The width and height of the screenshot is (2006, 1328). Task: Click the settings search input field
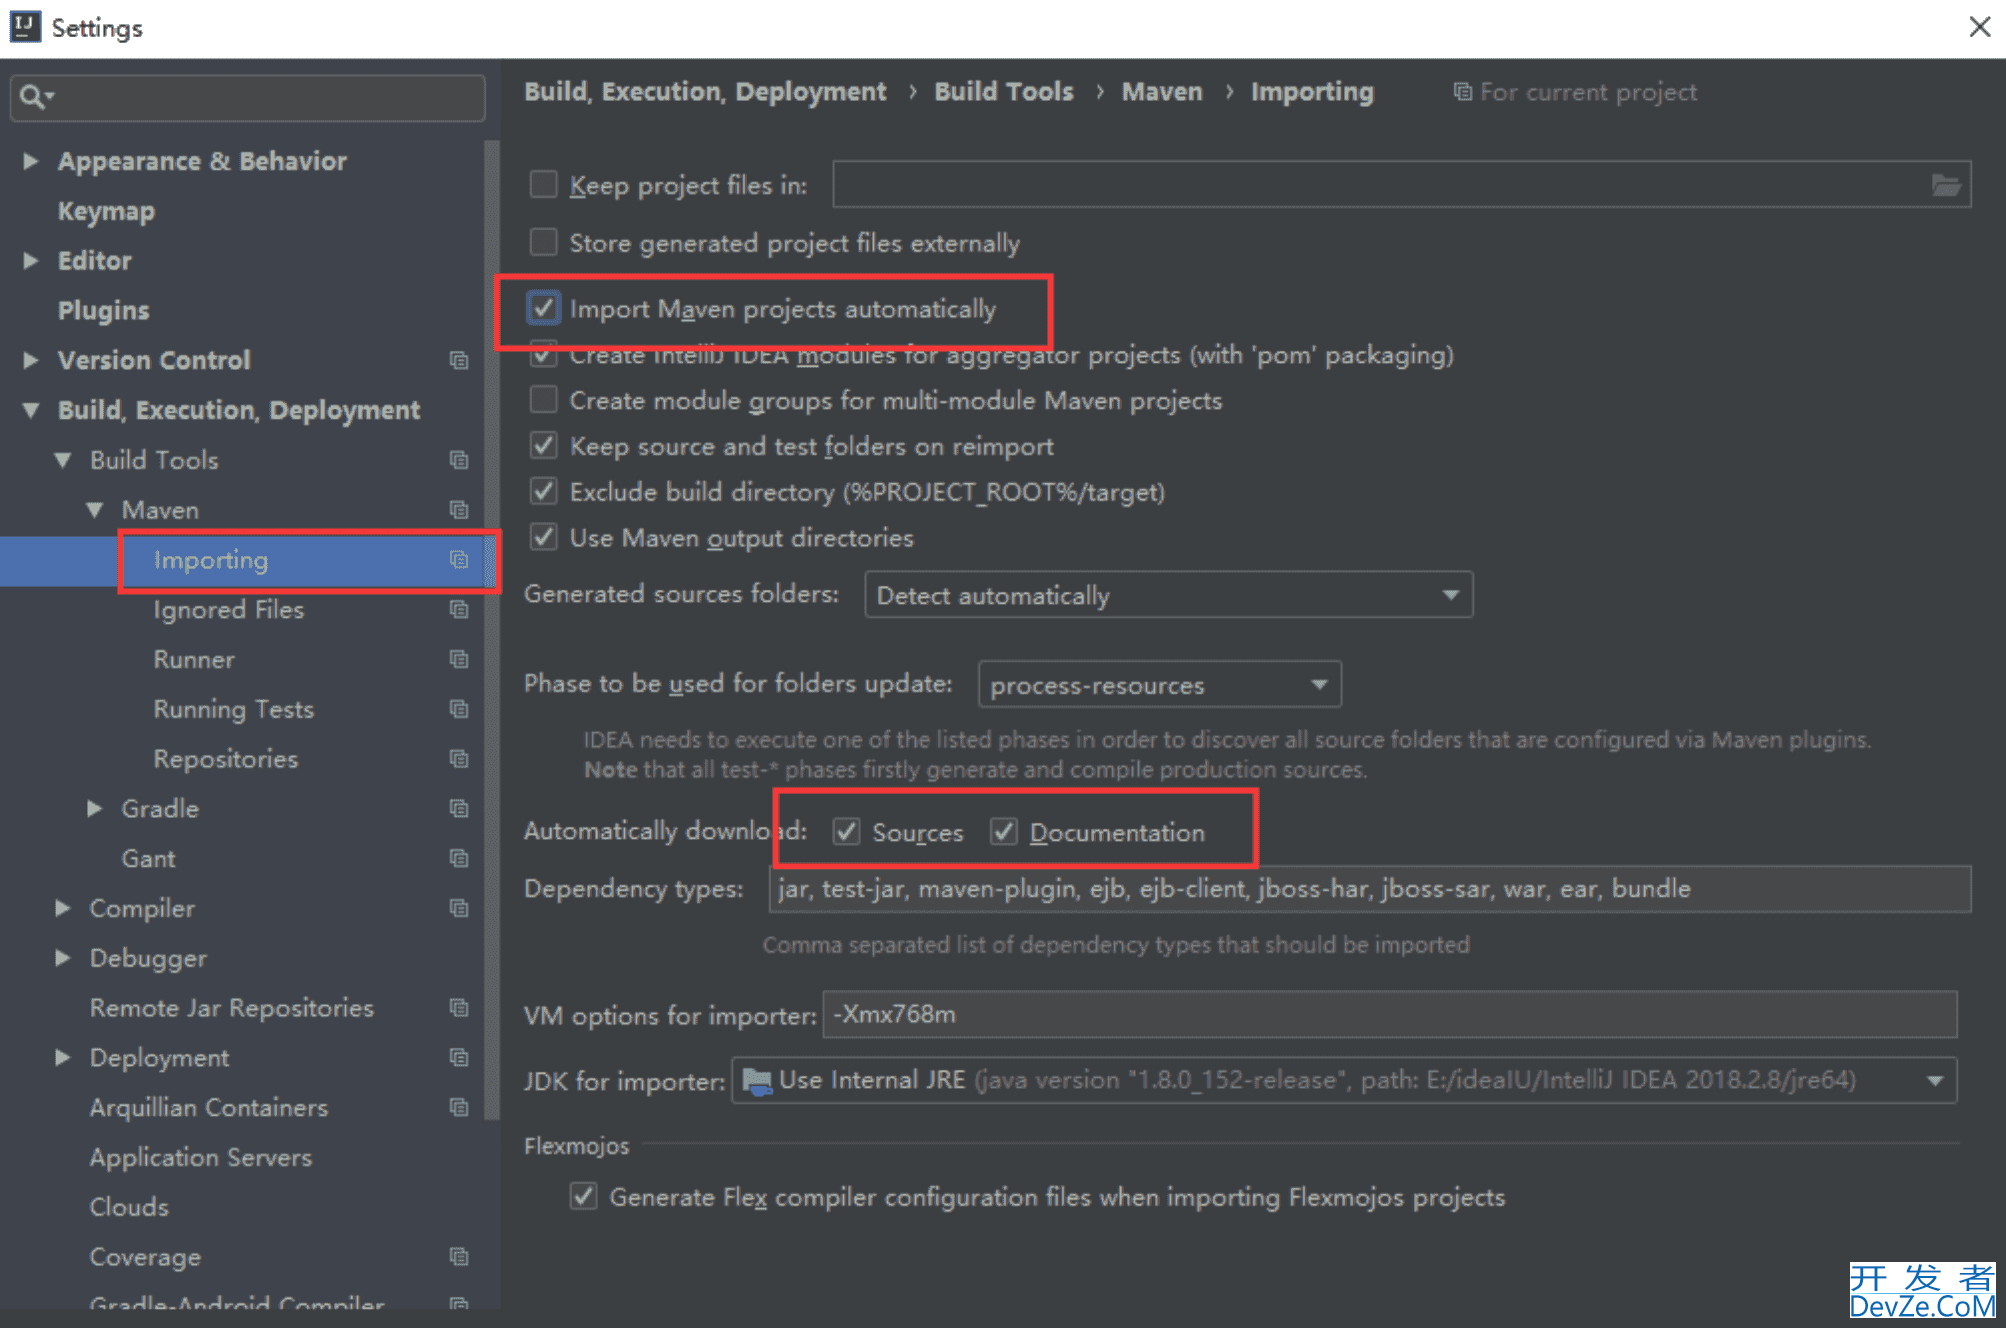tap(247, 97)
